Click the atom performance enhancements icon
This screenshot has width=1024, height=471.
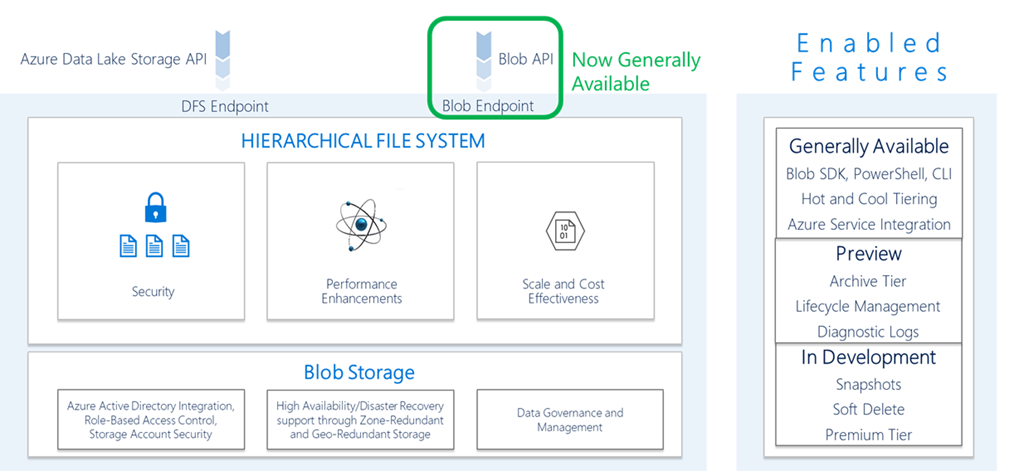363,224
